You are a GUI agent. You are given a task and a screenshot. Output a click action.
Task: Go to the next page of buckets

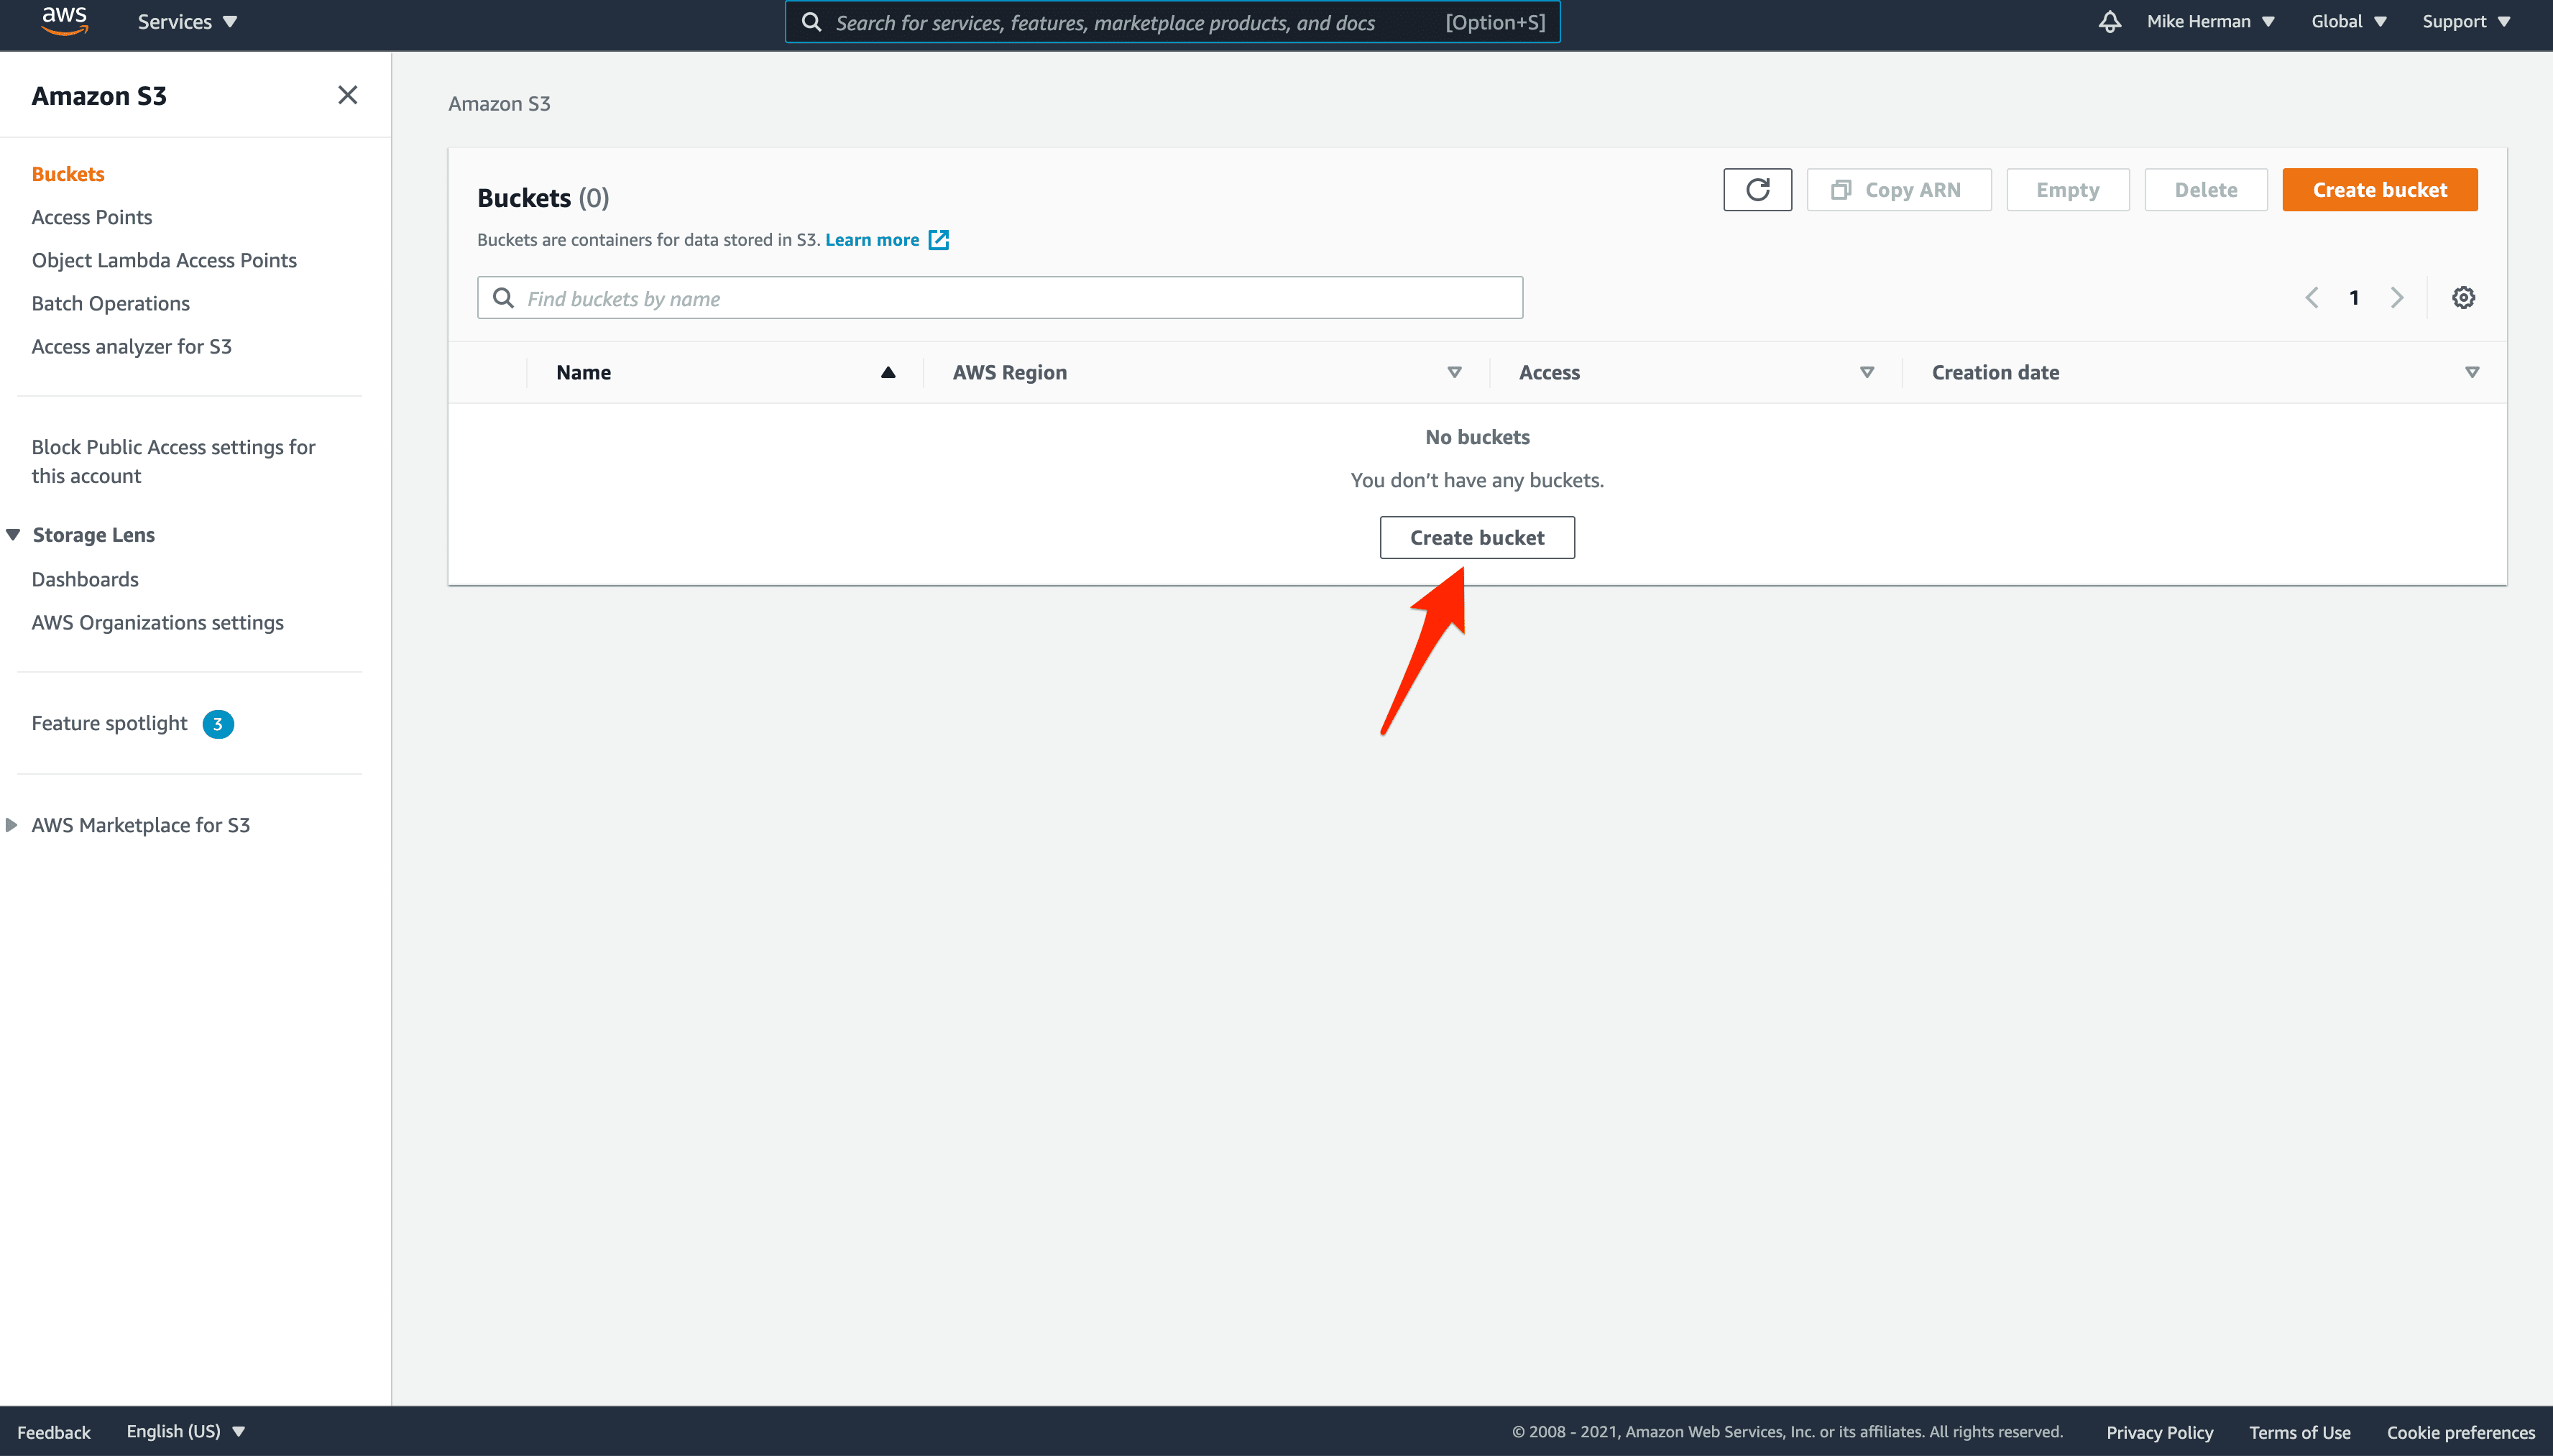click(2397, 298)
